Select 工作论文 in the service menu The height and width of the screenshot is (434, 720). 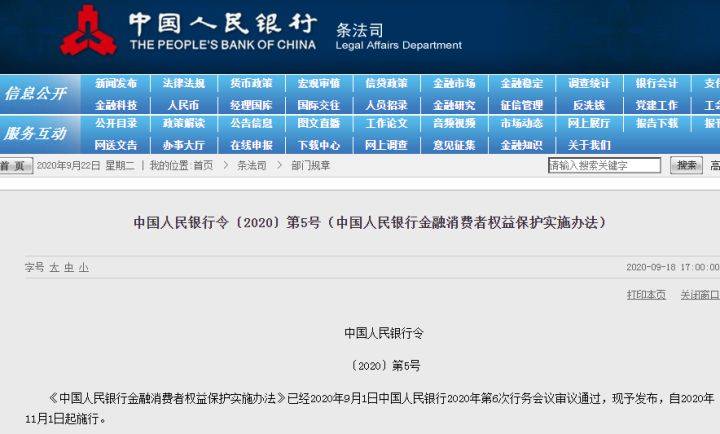[386, 123]
